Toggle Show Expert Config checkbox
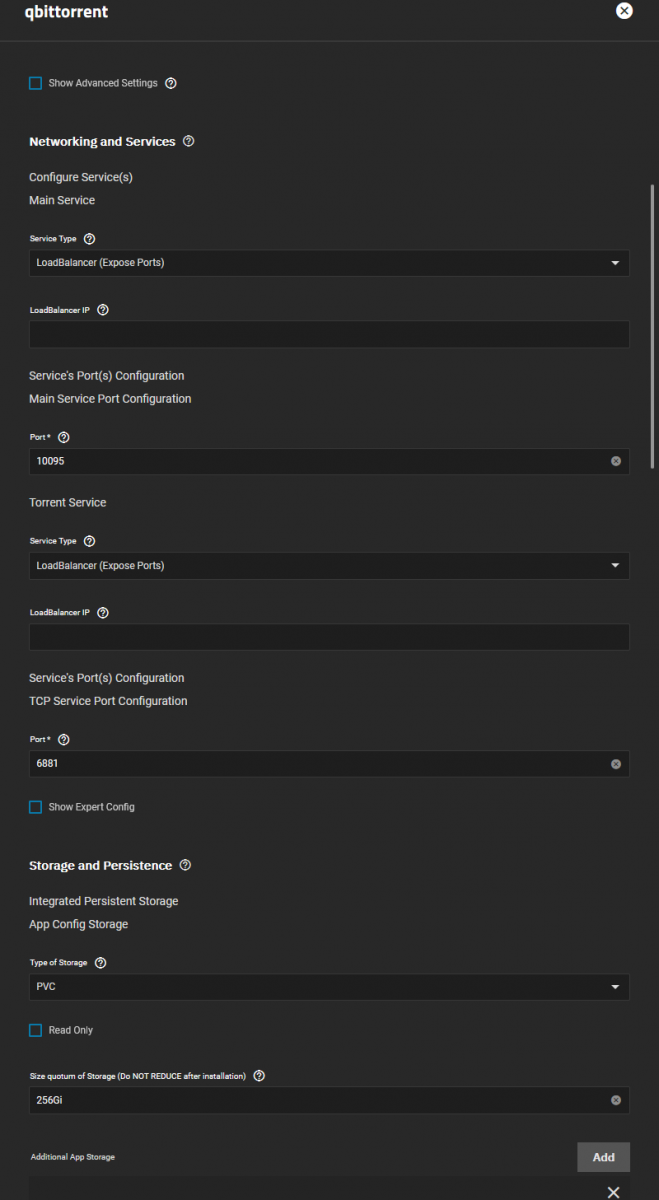Image resolution: width=659 pixels, height=1200 pixels. point(36,807)
